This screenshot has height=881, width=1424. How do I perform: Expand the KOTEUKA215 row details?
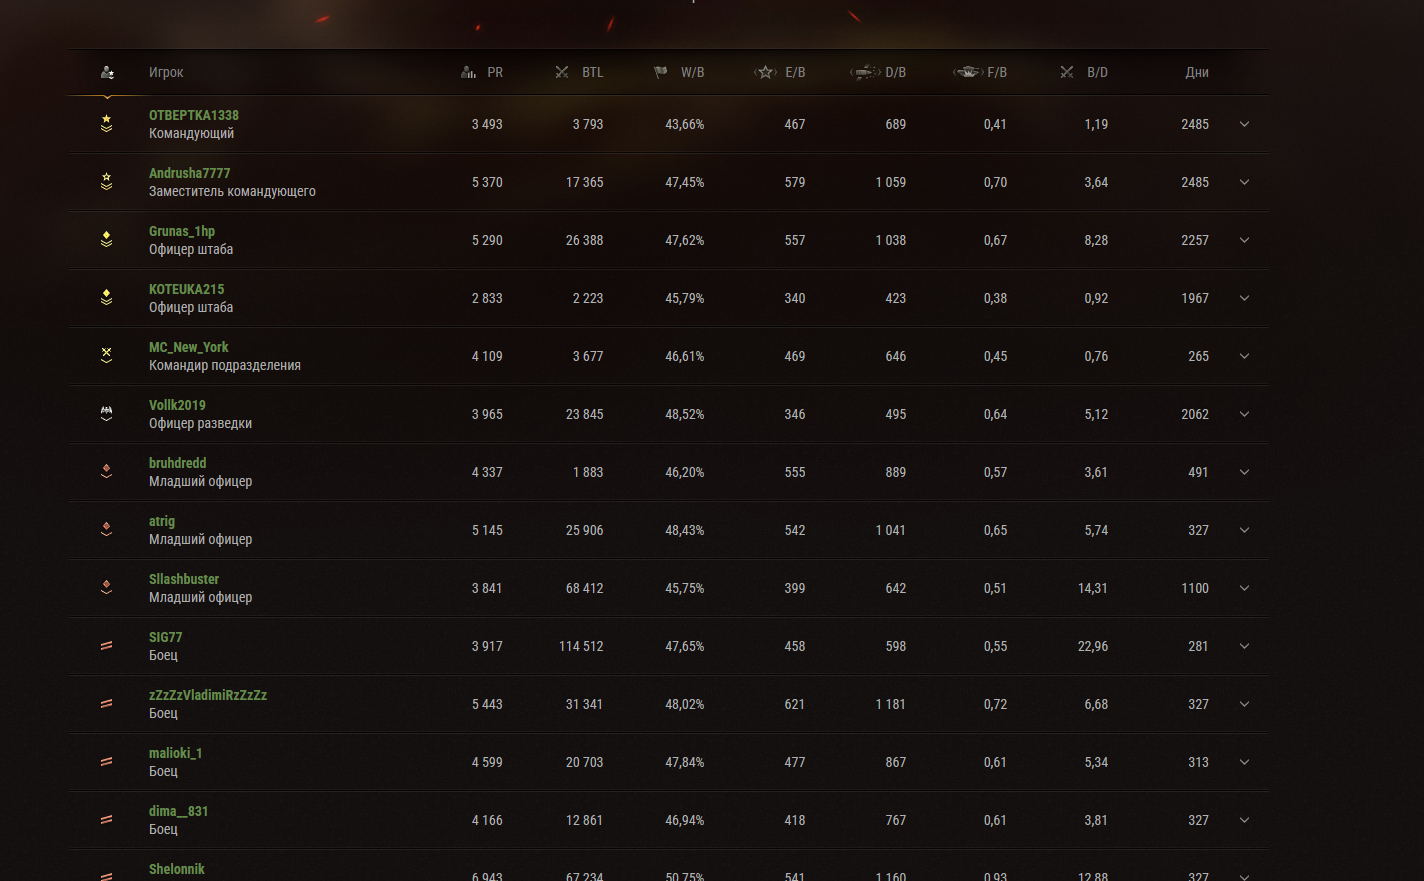coord(1245,298)
